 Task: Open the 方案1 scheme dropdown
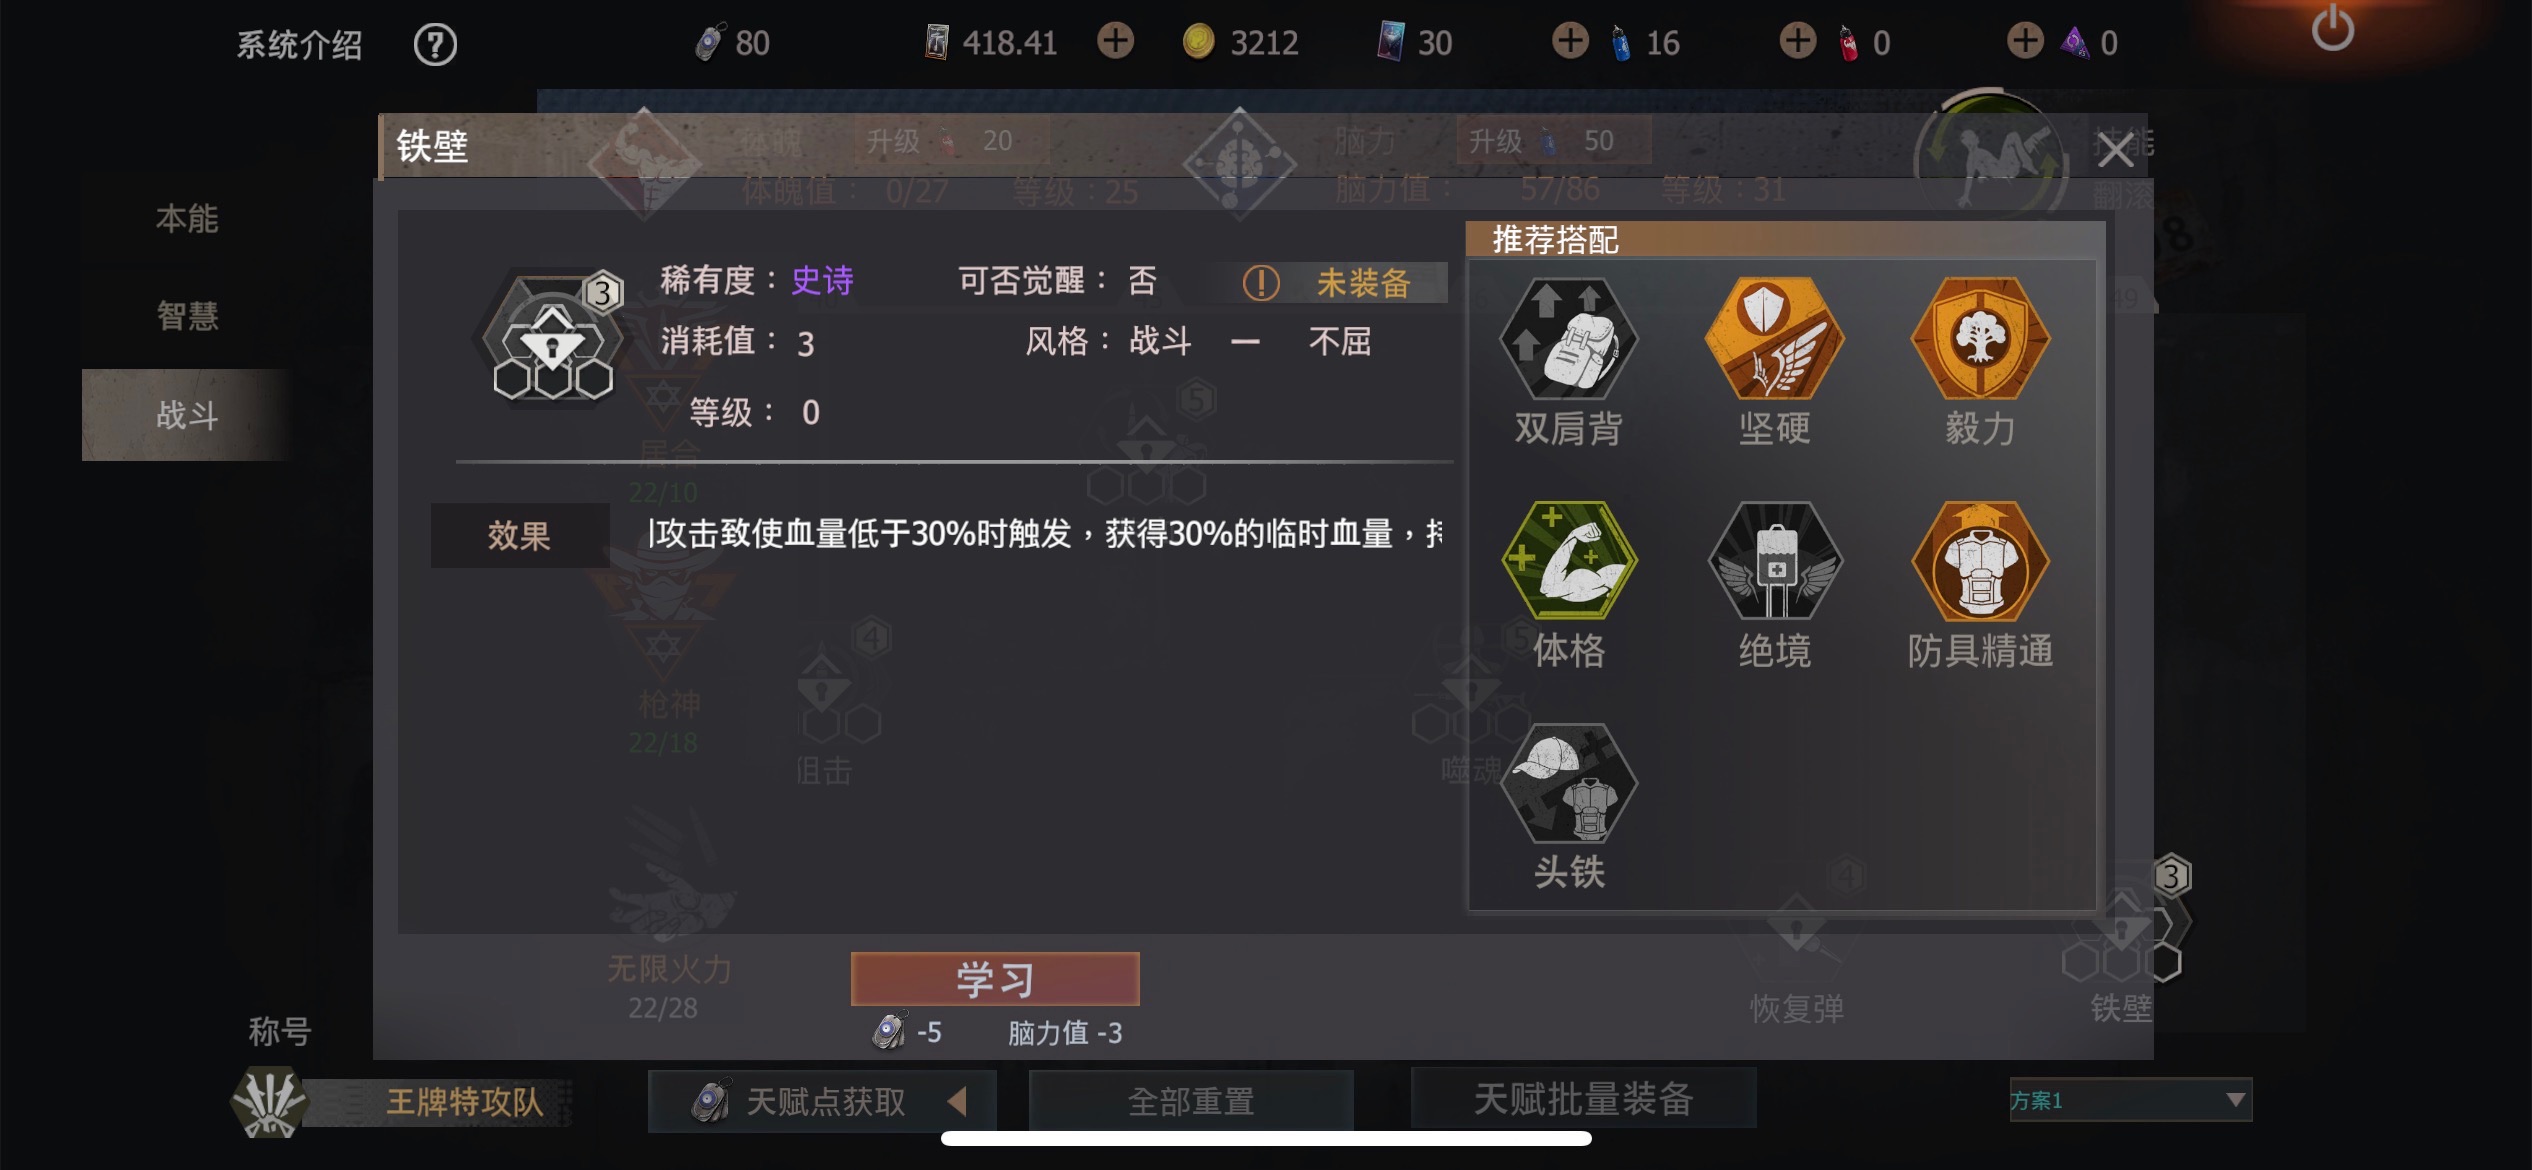(x=2130, y=1100)
